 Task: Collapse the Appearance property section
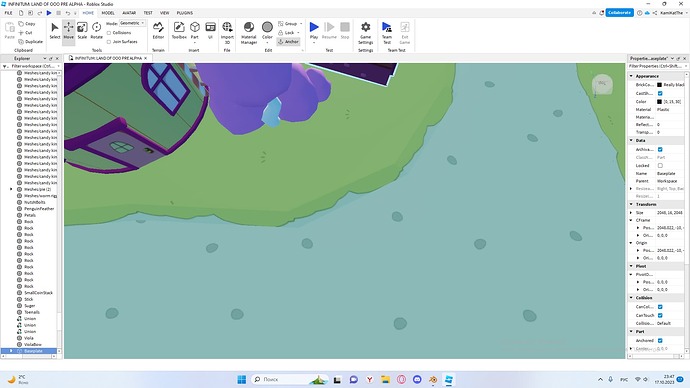[x=631, y=76]
